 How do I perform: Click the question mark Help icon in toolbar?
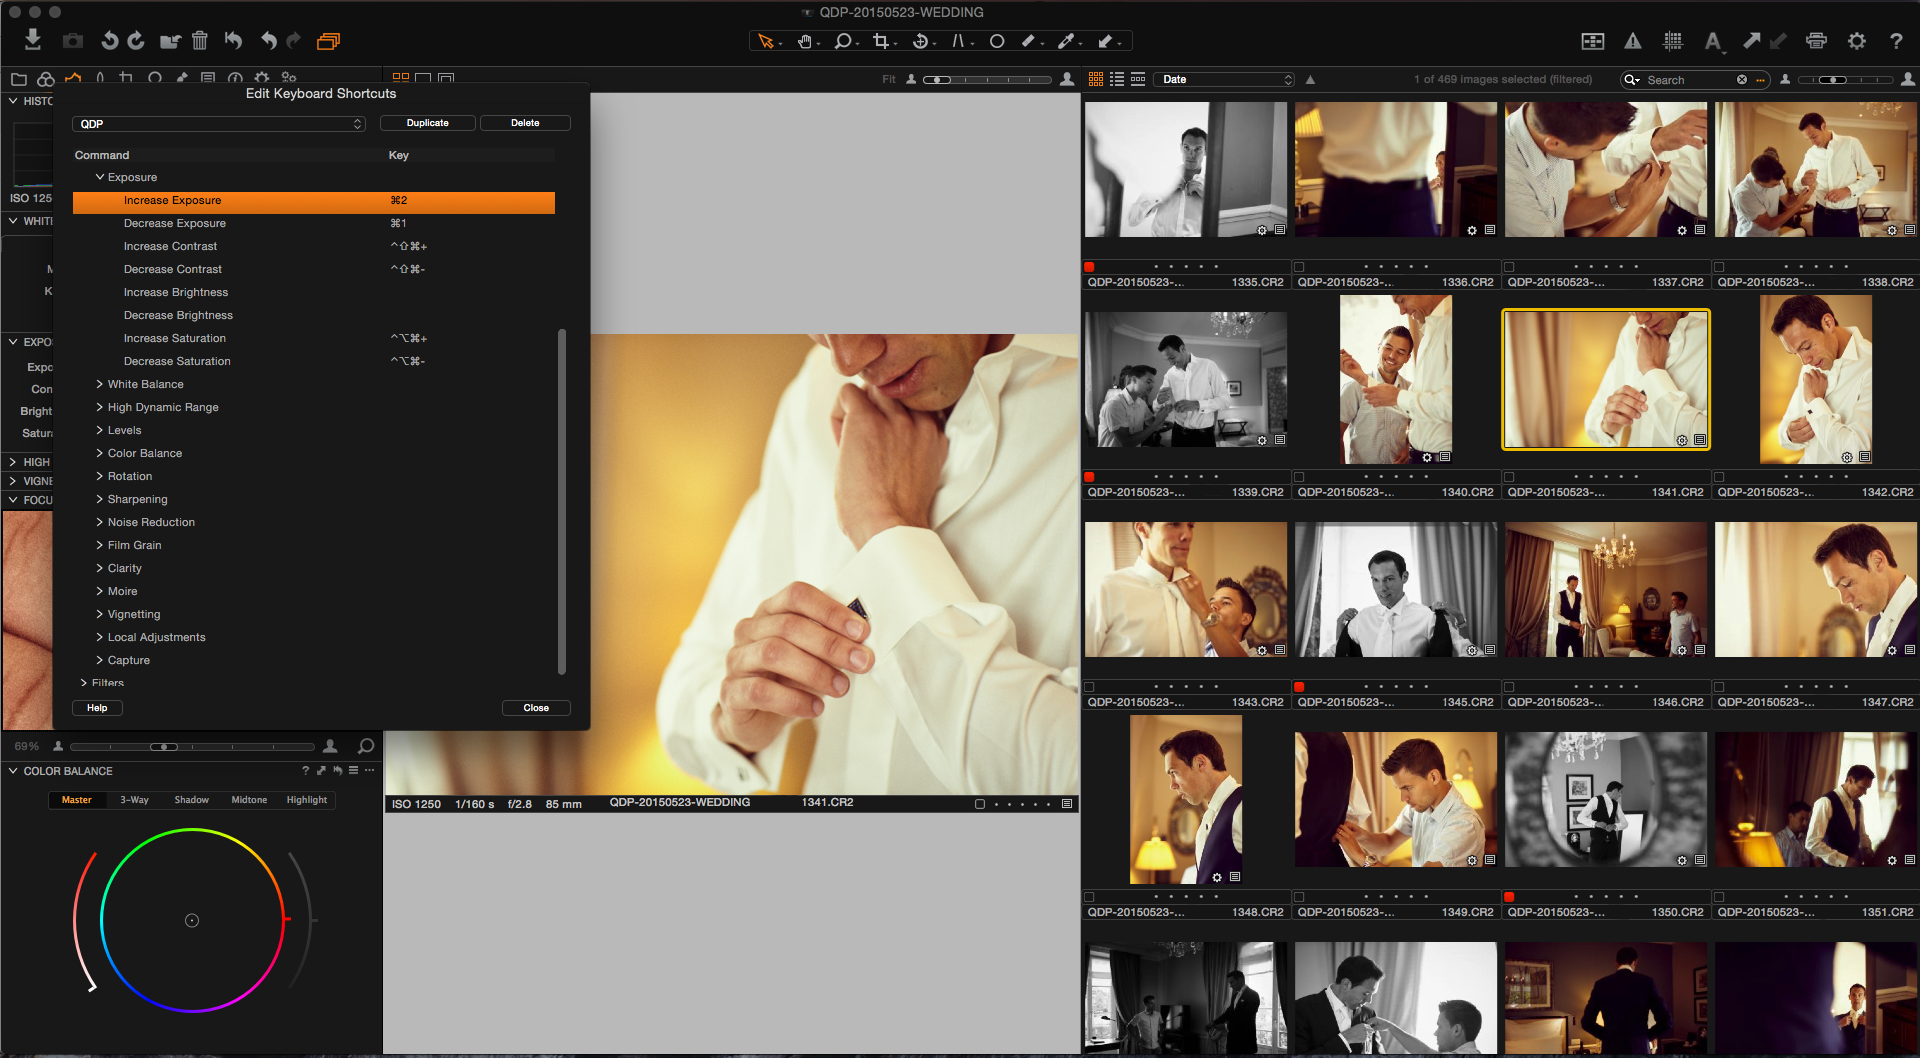1896,41
